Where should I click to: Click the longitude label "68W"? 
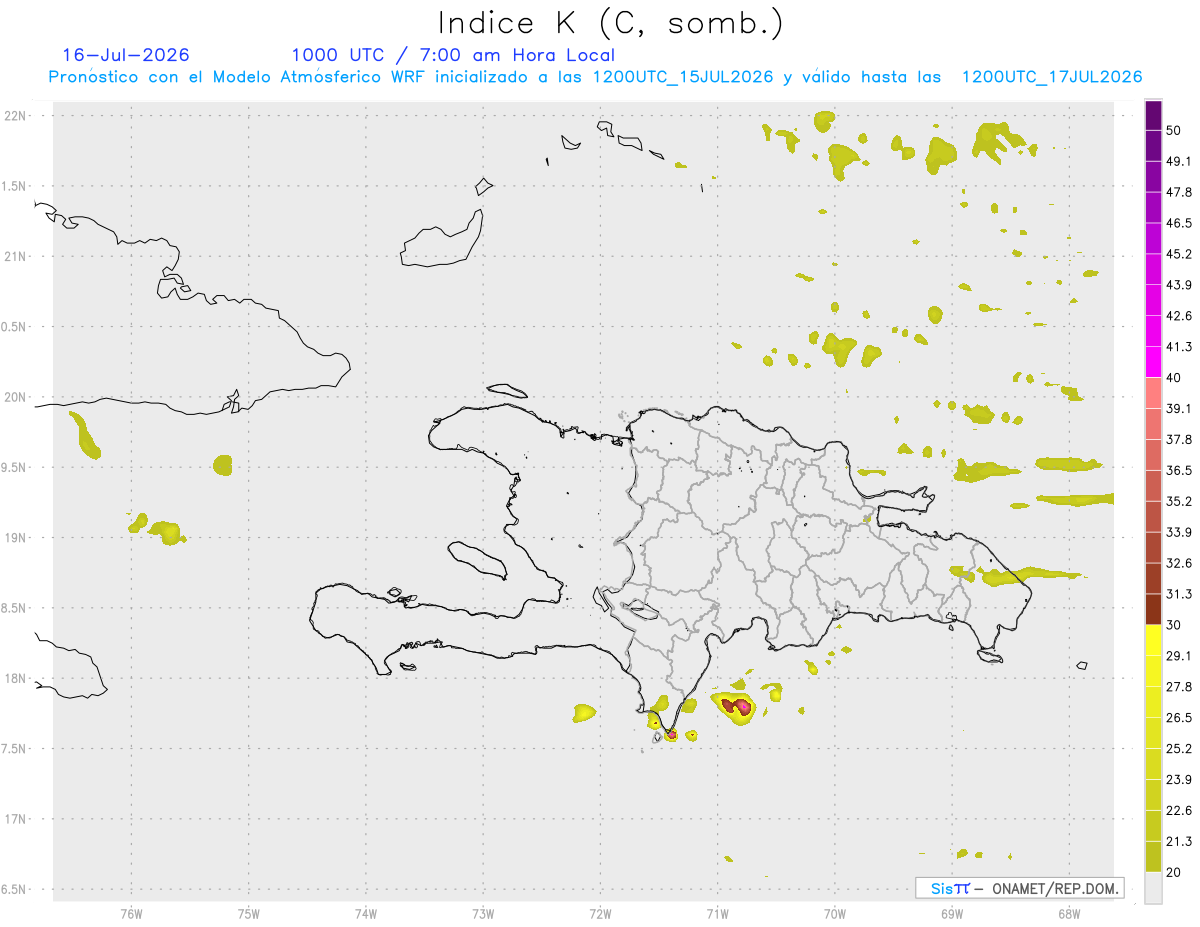pos(1068,913)
